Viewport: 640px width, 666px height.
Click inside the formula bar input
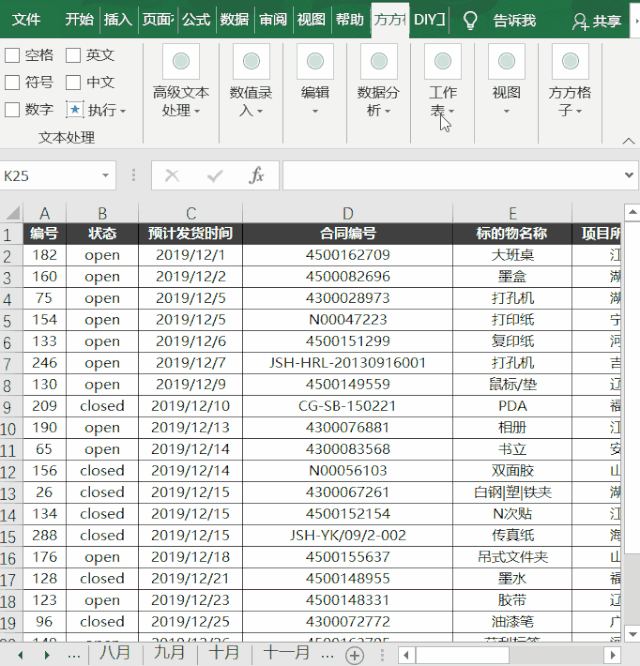453,175
